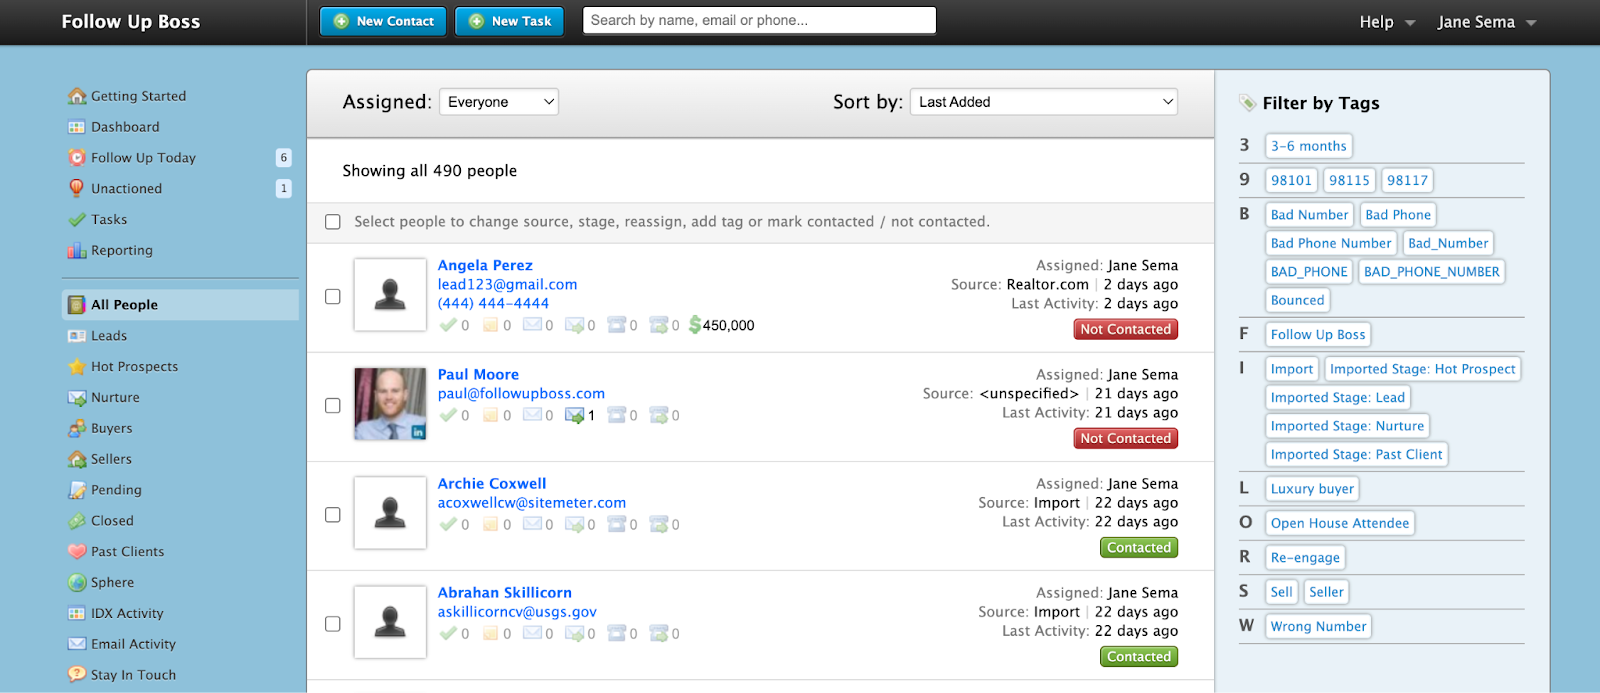
Task: Open the Assigned Everyone dropdown
Action: (x=499, y=102)
